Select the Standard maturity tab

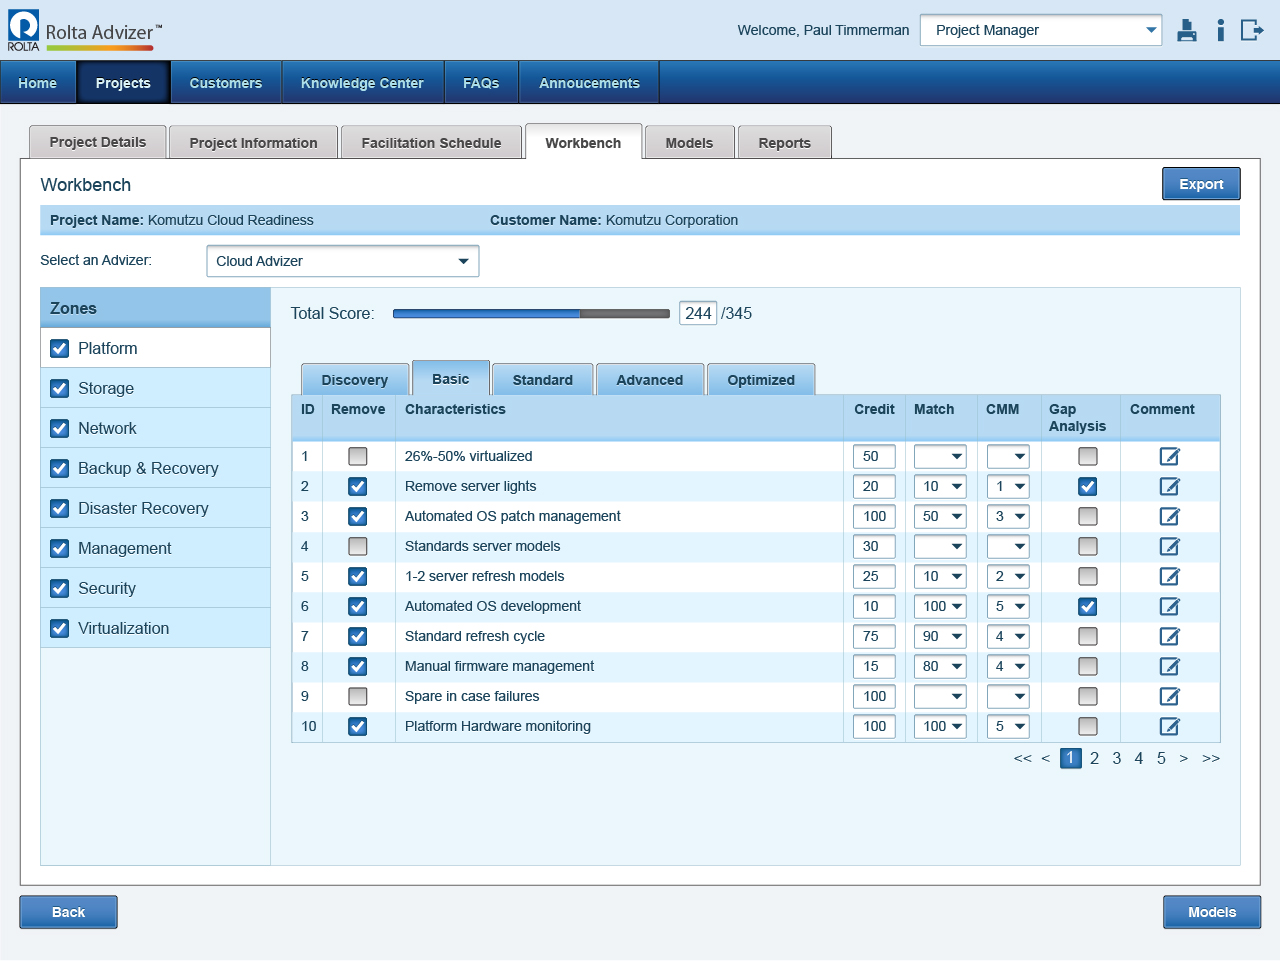[543, 380]
